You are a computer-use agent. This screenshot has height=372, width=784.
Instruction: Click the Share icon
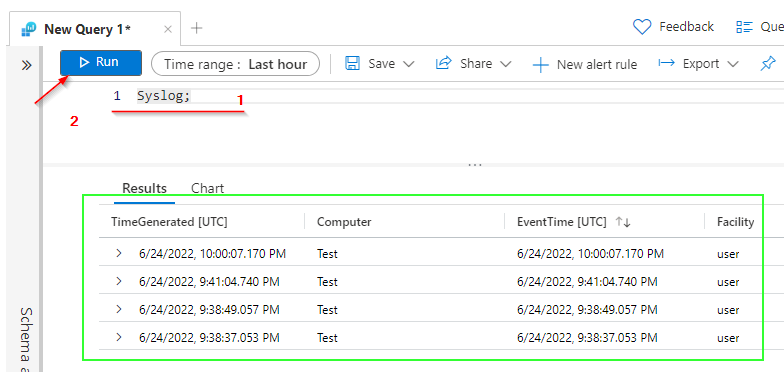pos(444,63)
